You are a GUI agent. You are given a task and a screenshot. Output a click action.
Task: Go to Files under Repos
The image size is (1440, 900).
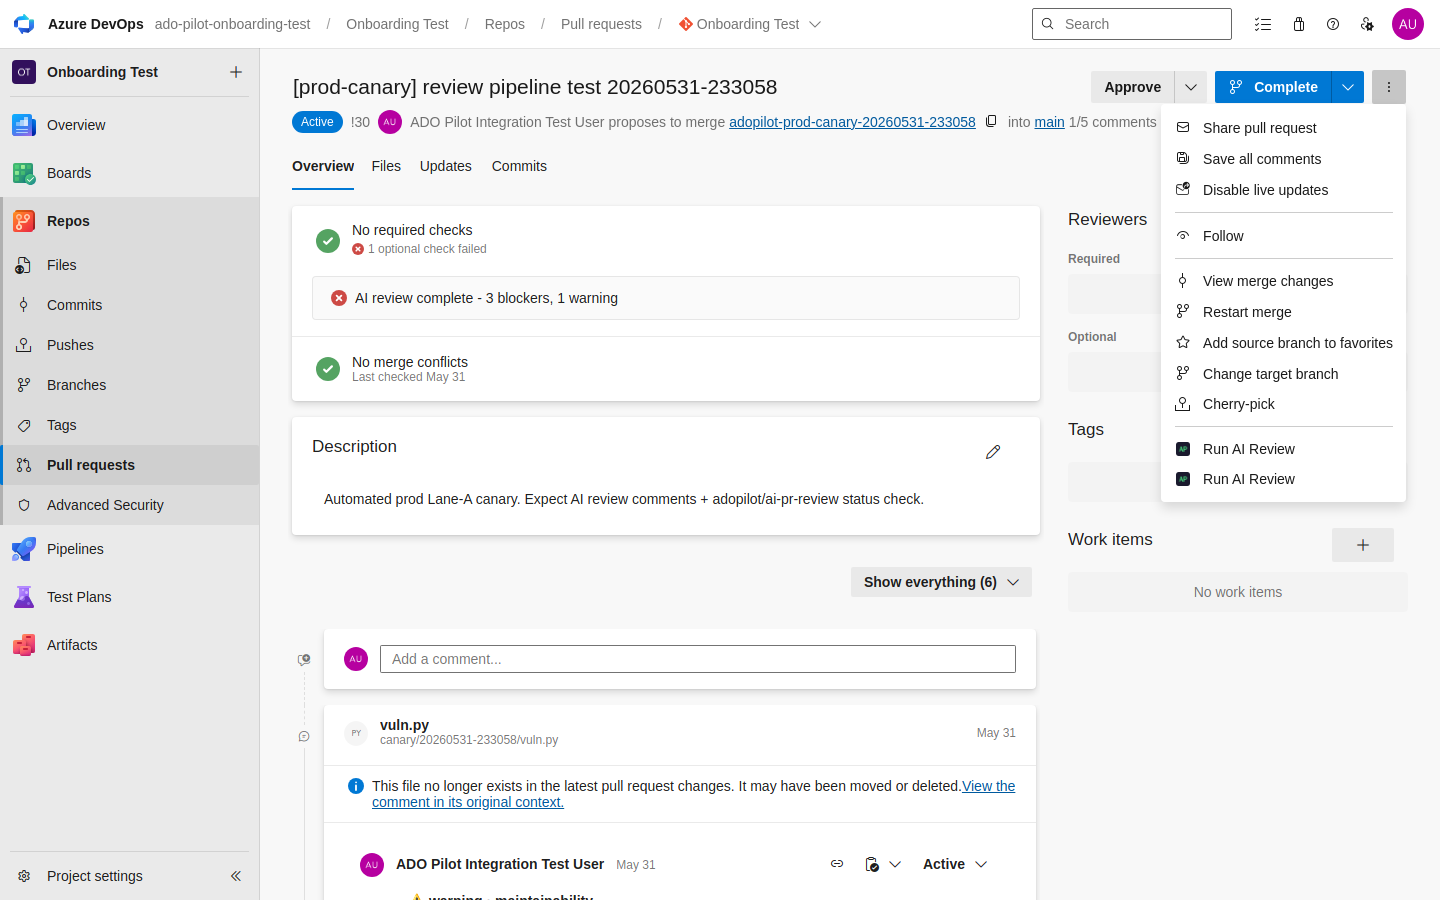click(x=130, y=265)
